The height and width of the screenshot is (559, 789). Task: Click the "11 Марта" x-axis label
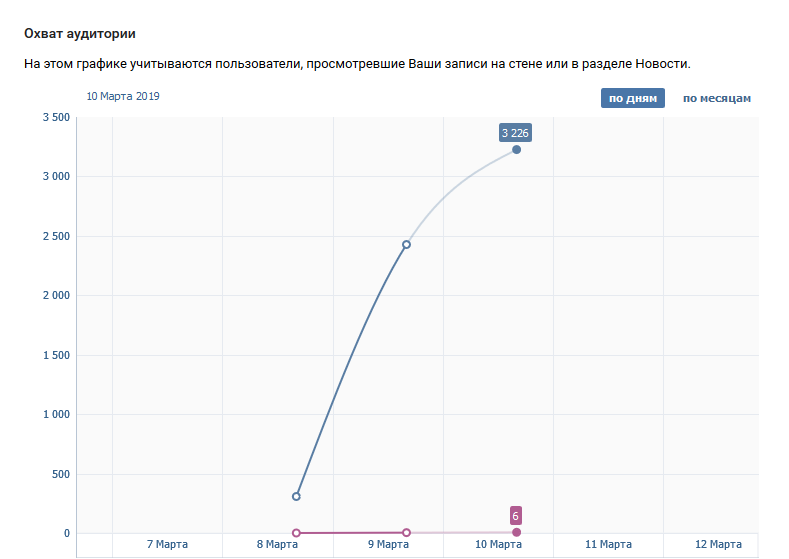(x=608, y=544)
